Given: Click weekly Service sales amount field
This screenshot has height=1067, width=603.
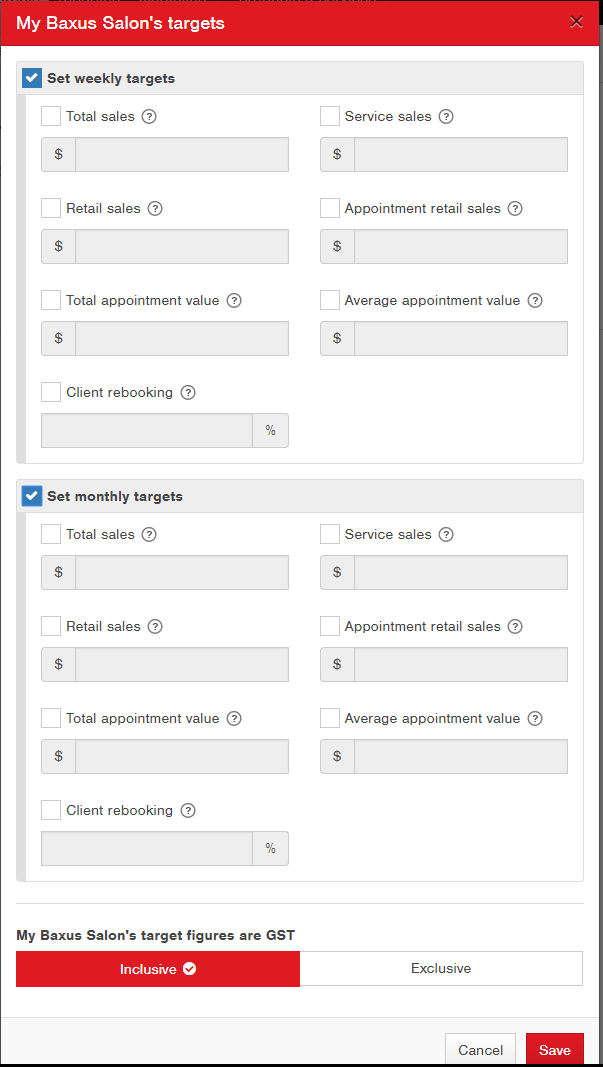Looking at the screenshot, I should 461,154.
